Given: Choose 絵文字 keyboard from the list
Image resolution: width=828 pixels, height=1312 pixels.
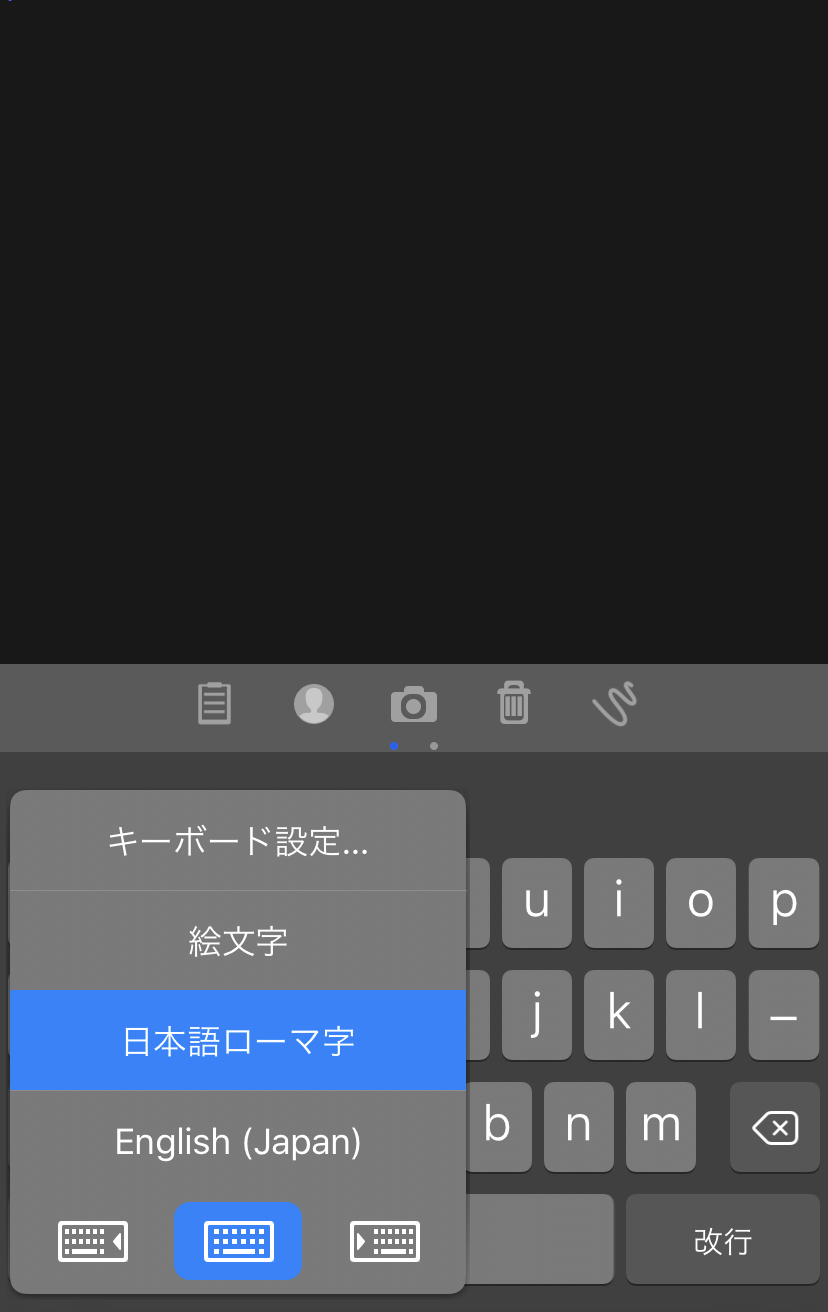Looking at the screenshot, I should pyautogui.click(x=238, y=941).
